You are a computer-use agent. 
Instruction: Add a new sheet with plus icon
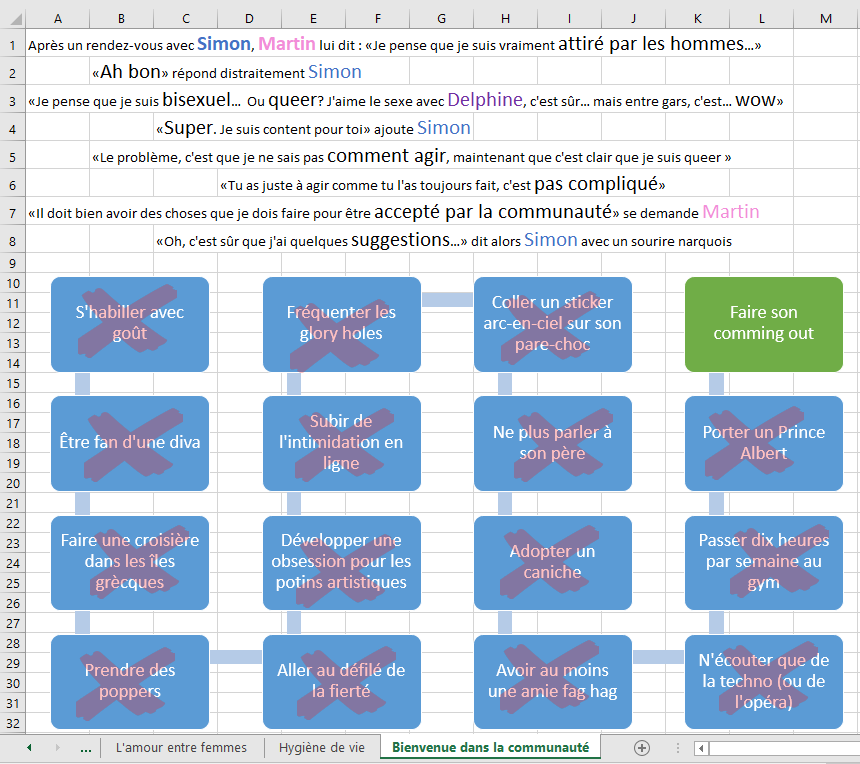coord(642,747)
